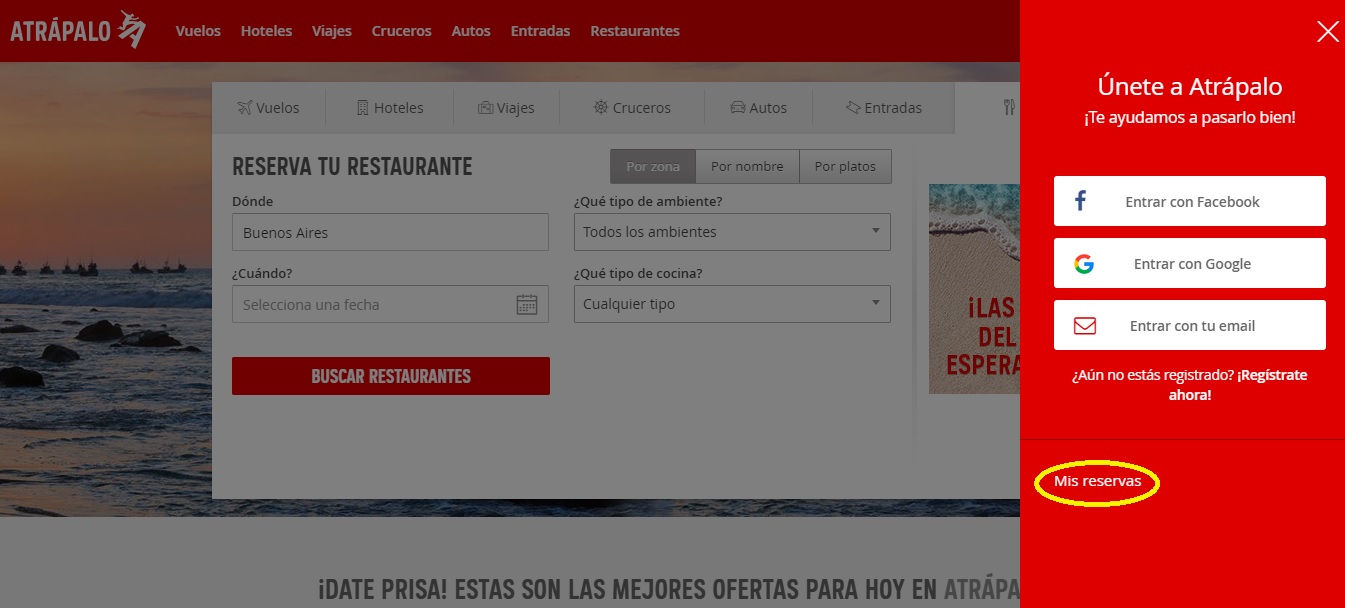
Task: Switch to Cruceros search tab
Action: pyautogui.click(x=632, y=108)
